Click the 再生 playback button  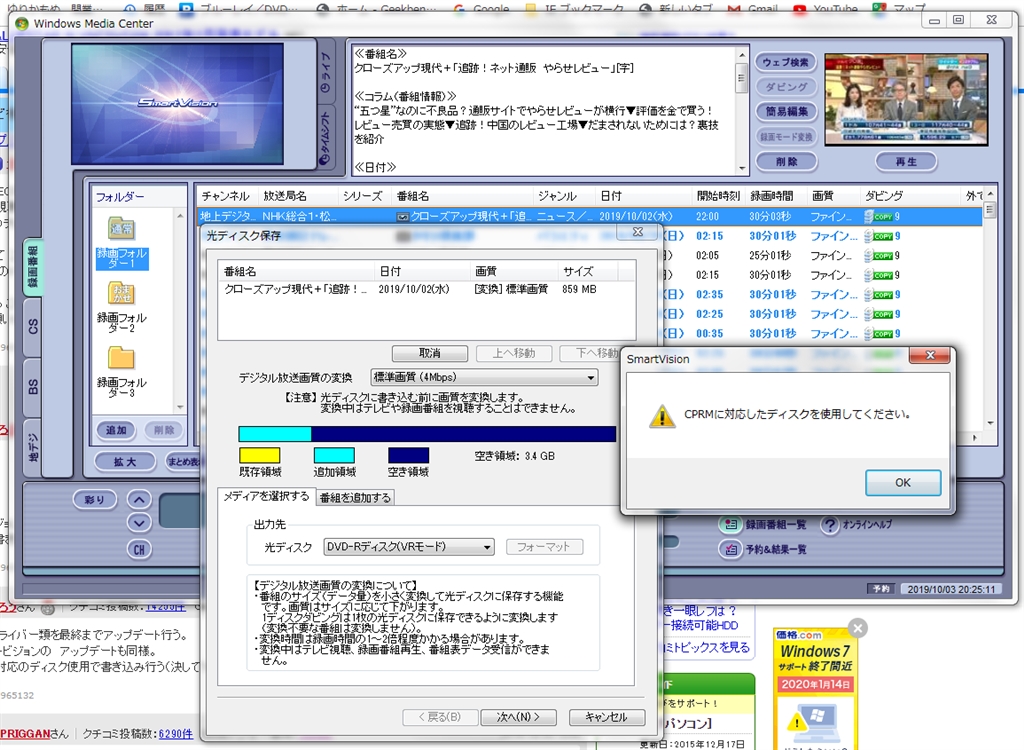pyautogui.click(x=906, y=161)
